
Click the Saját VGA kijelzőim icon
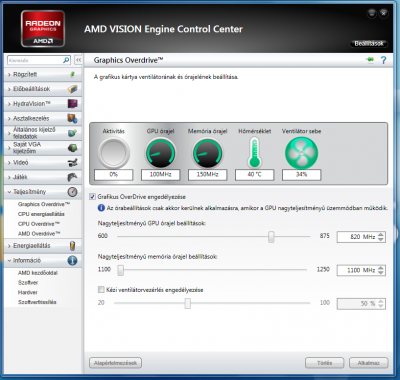[x=72, y=148]
